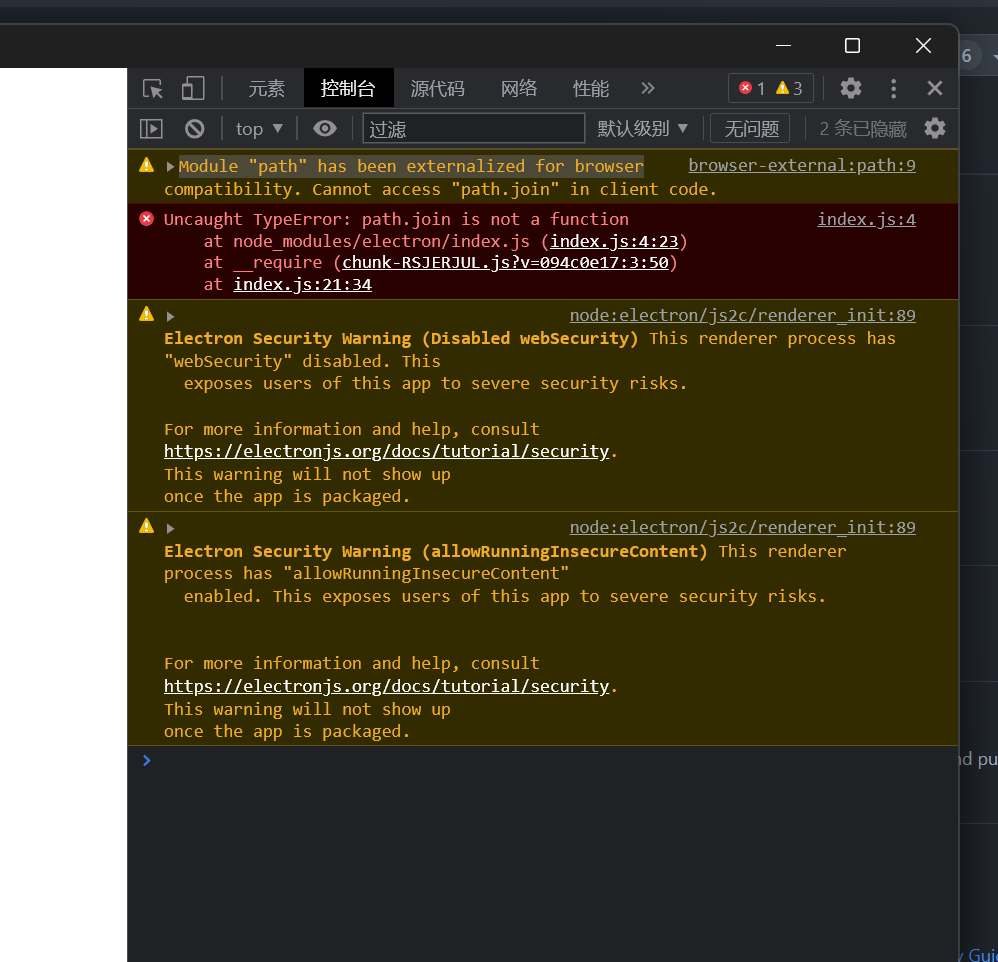998x962 pixels.
Task: Open DevTools settings gear
Action: 850,88
